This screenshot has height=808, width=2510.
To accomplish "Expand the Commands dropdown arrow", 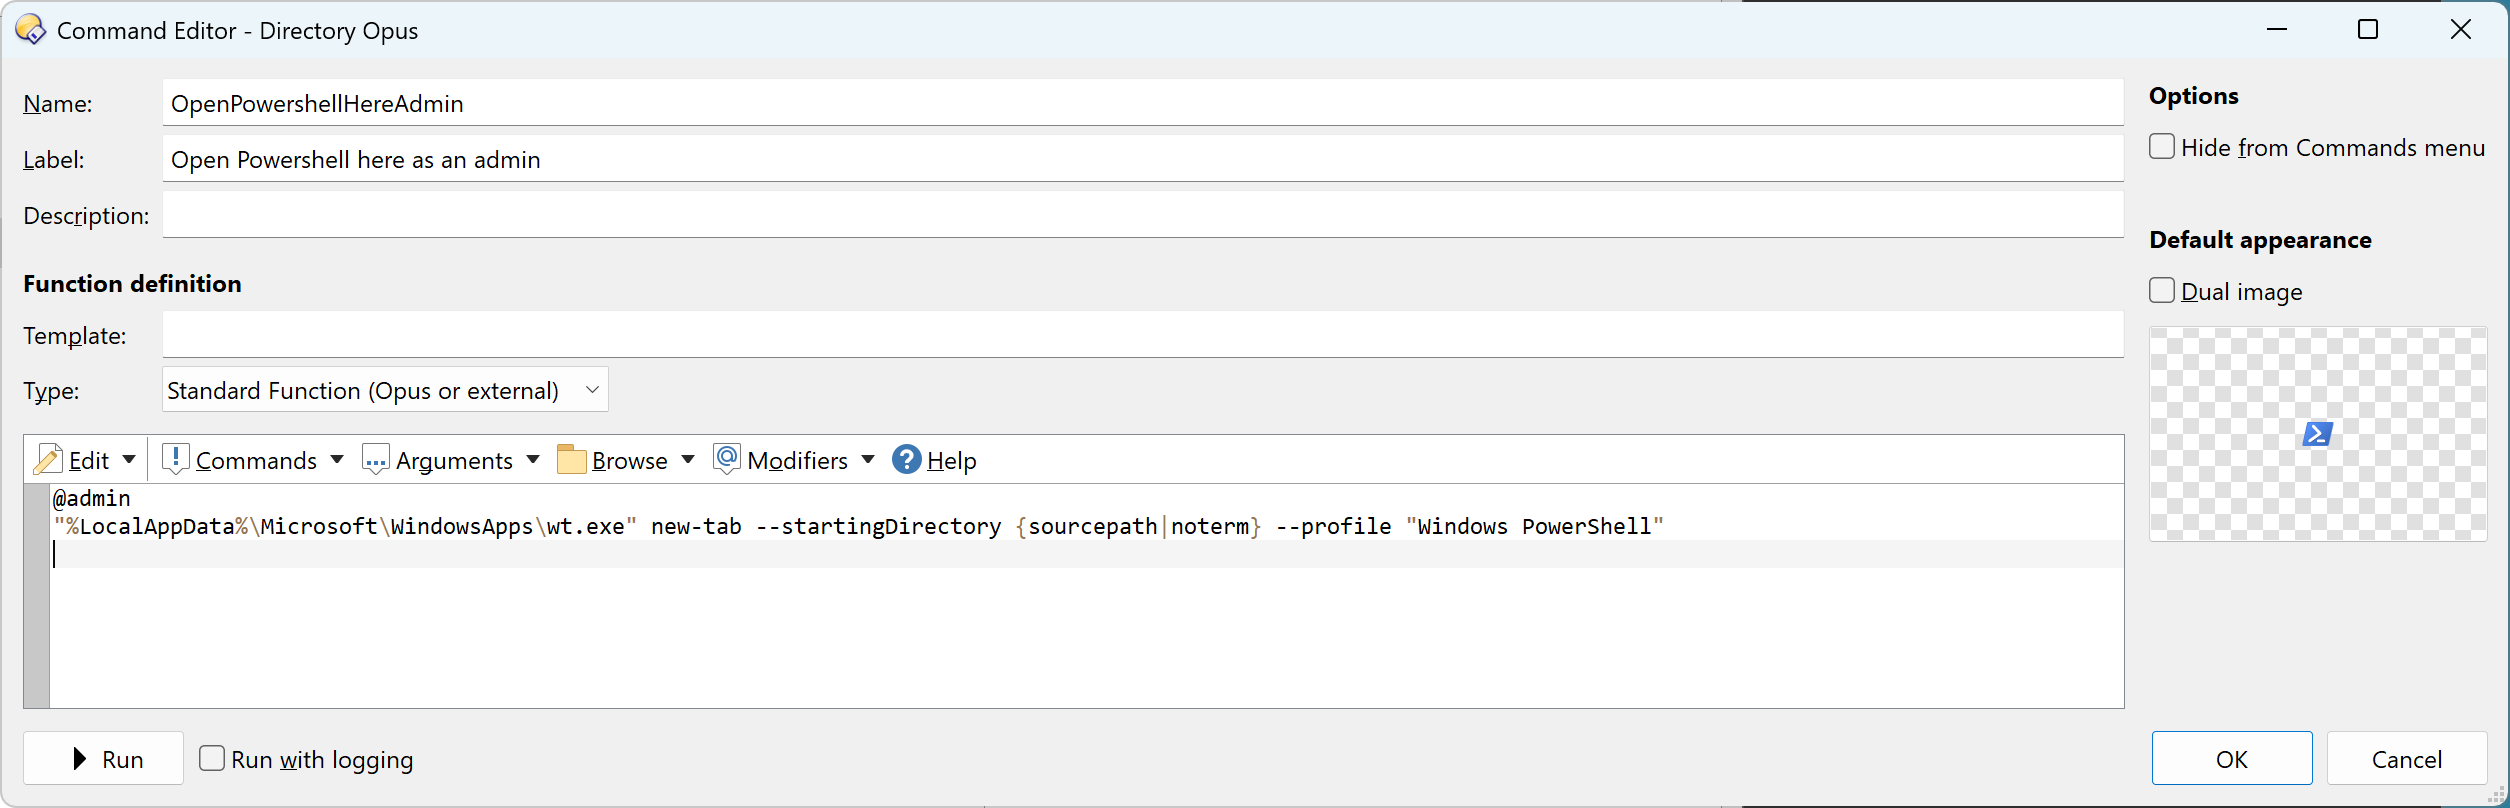I will click(337, 460).
